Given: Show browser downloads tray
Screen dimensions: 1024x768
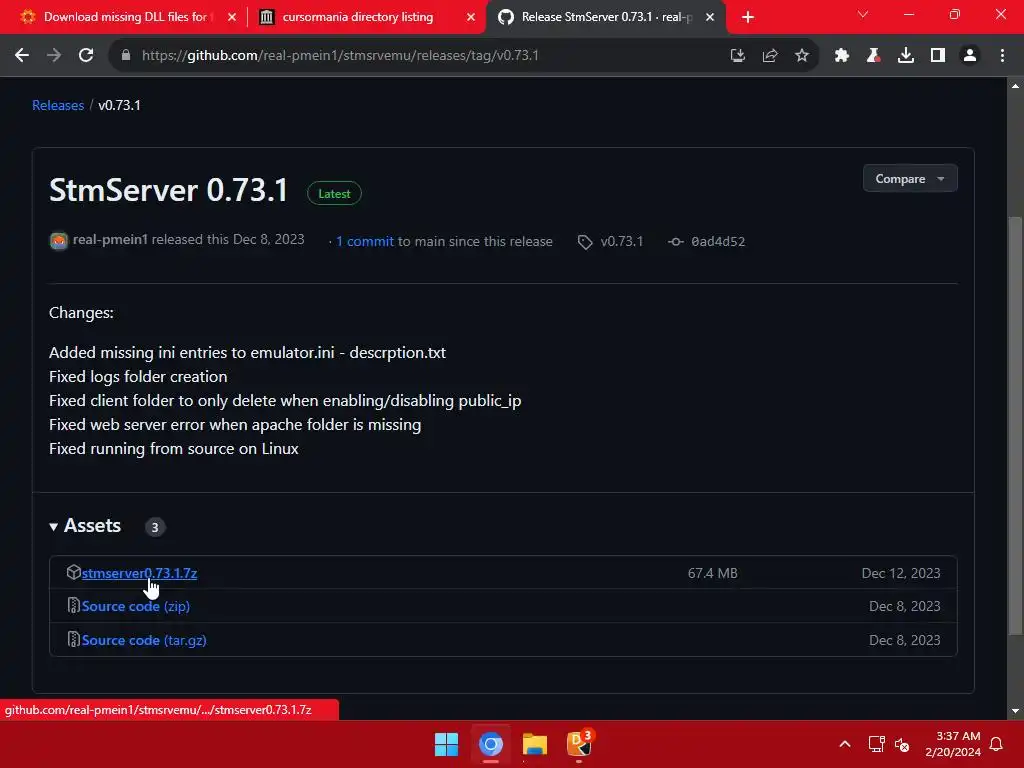Looking at the screenshot, I should point(905,56).
